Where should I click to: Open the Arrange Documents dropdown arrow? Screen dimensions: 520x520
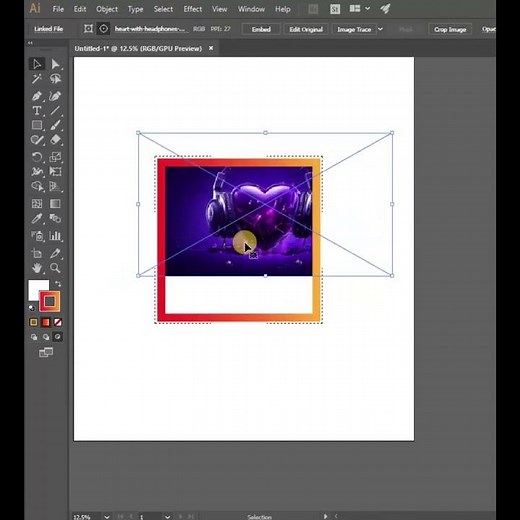coord(367,9)
